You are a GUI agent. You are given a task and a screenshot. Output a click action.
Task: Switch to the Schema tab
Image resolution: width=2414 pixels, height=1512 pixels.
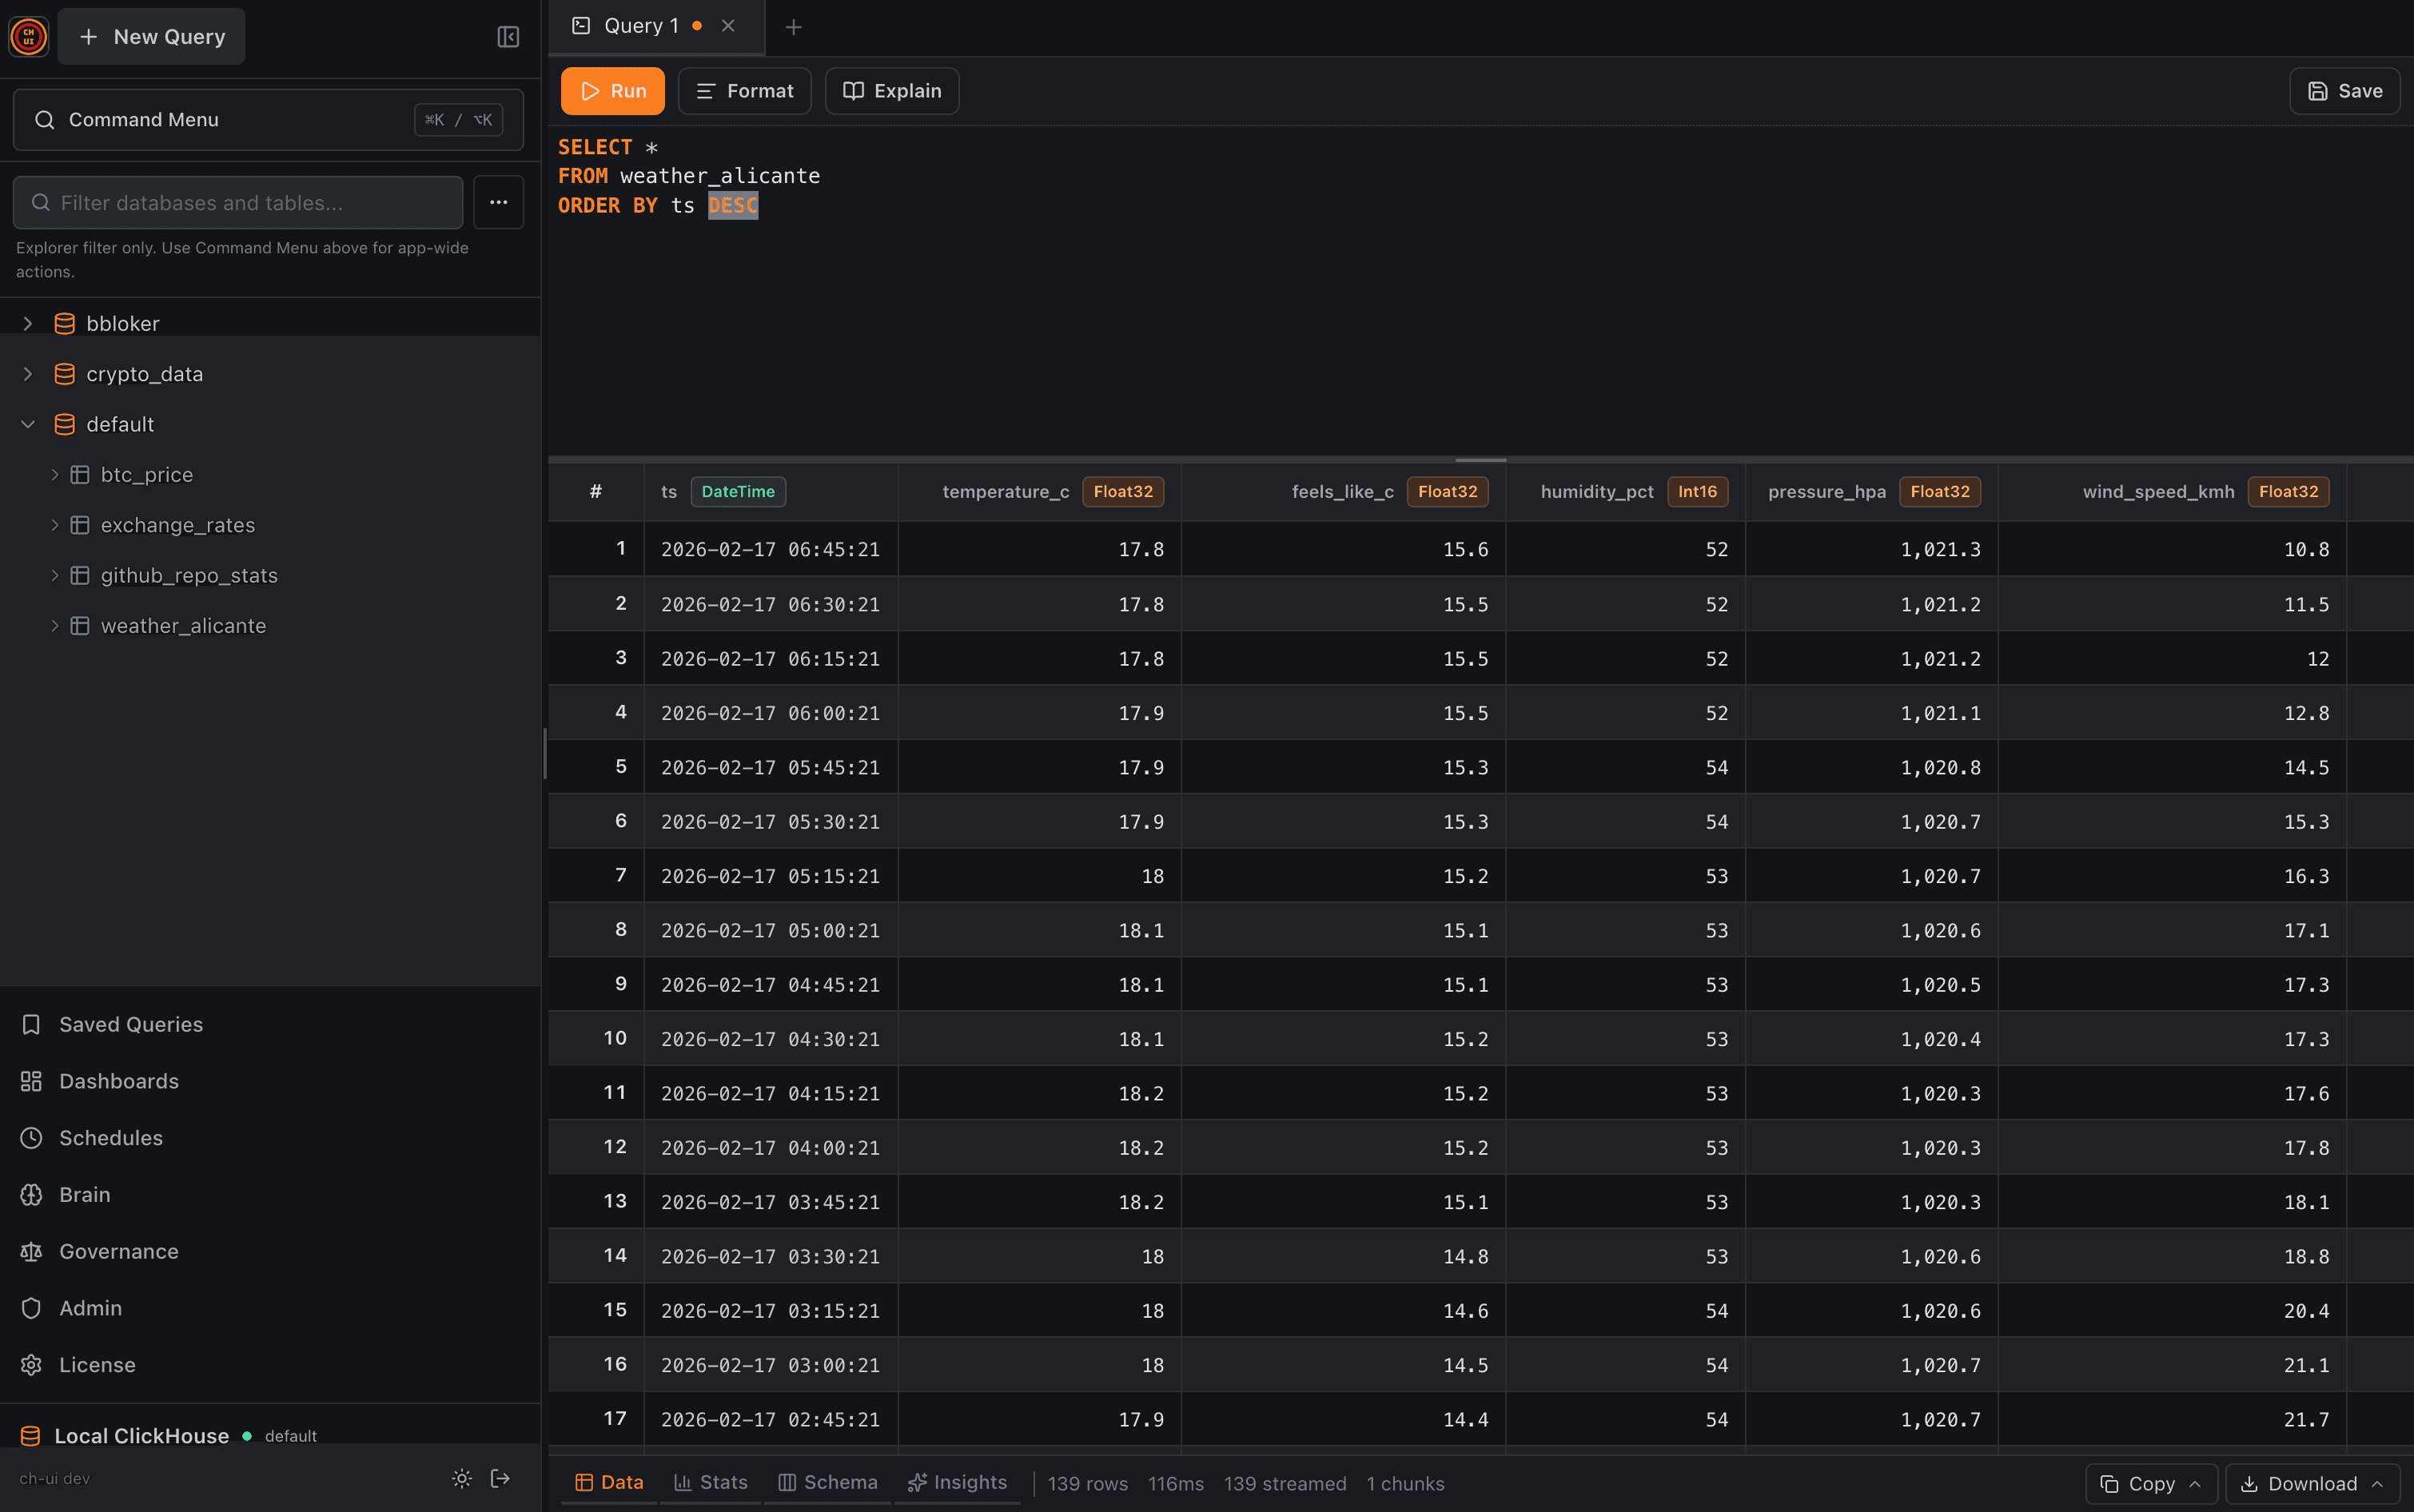coord(827,1483)
